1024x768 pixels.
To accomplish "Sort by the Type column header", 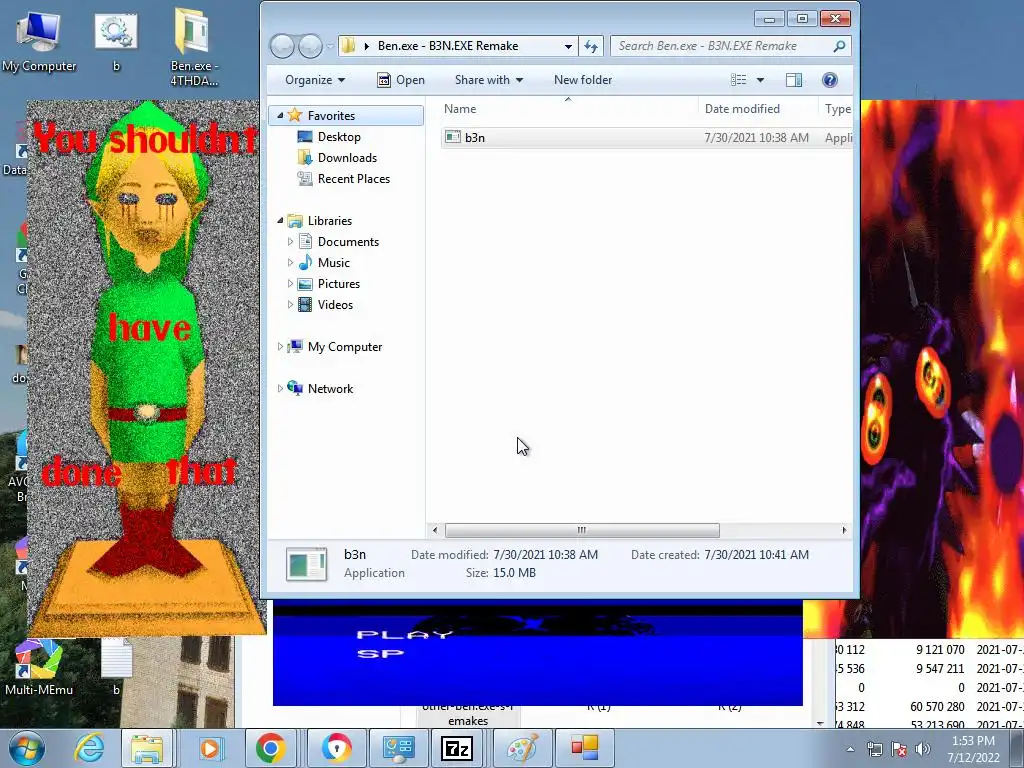I will pyautogui.click(x=837, y=109).
